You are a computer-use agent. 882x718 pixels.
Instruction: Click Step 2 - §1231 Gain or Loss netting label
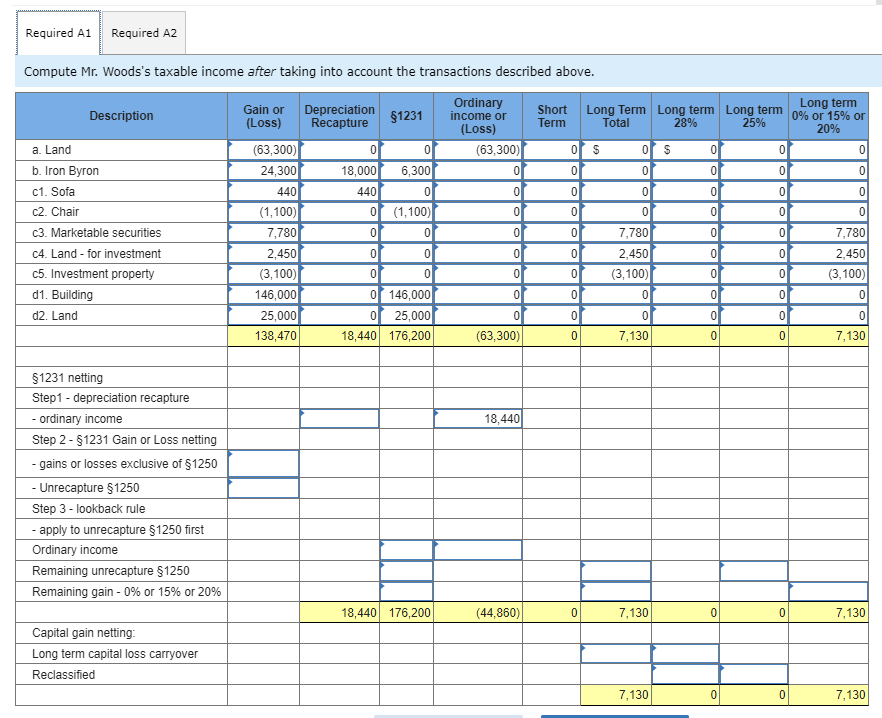click(124, 439)
